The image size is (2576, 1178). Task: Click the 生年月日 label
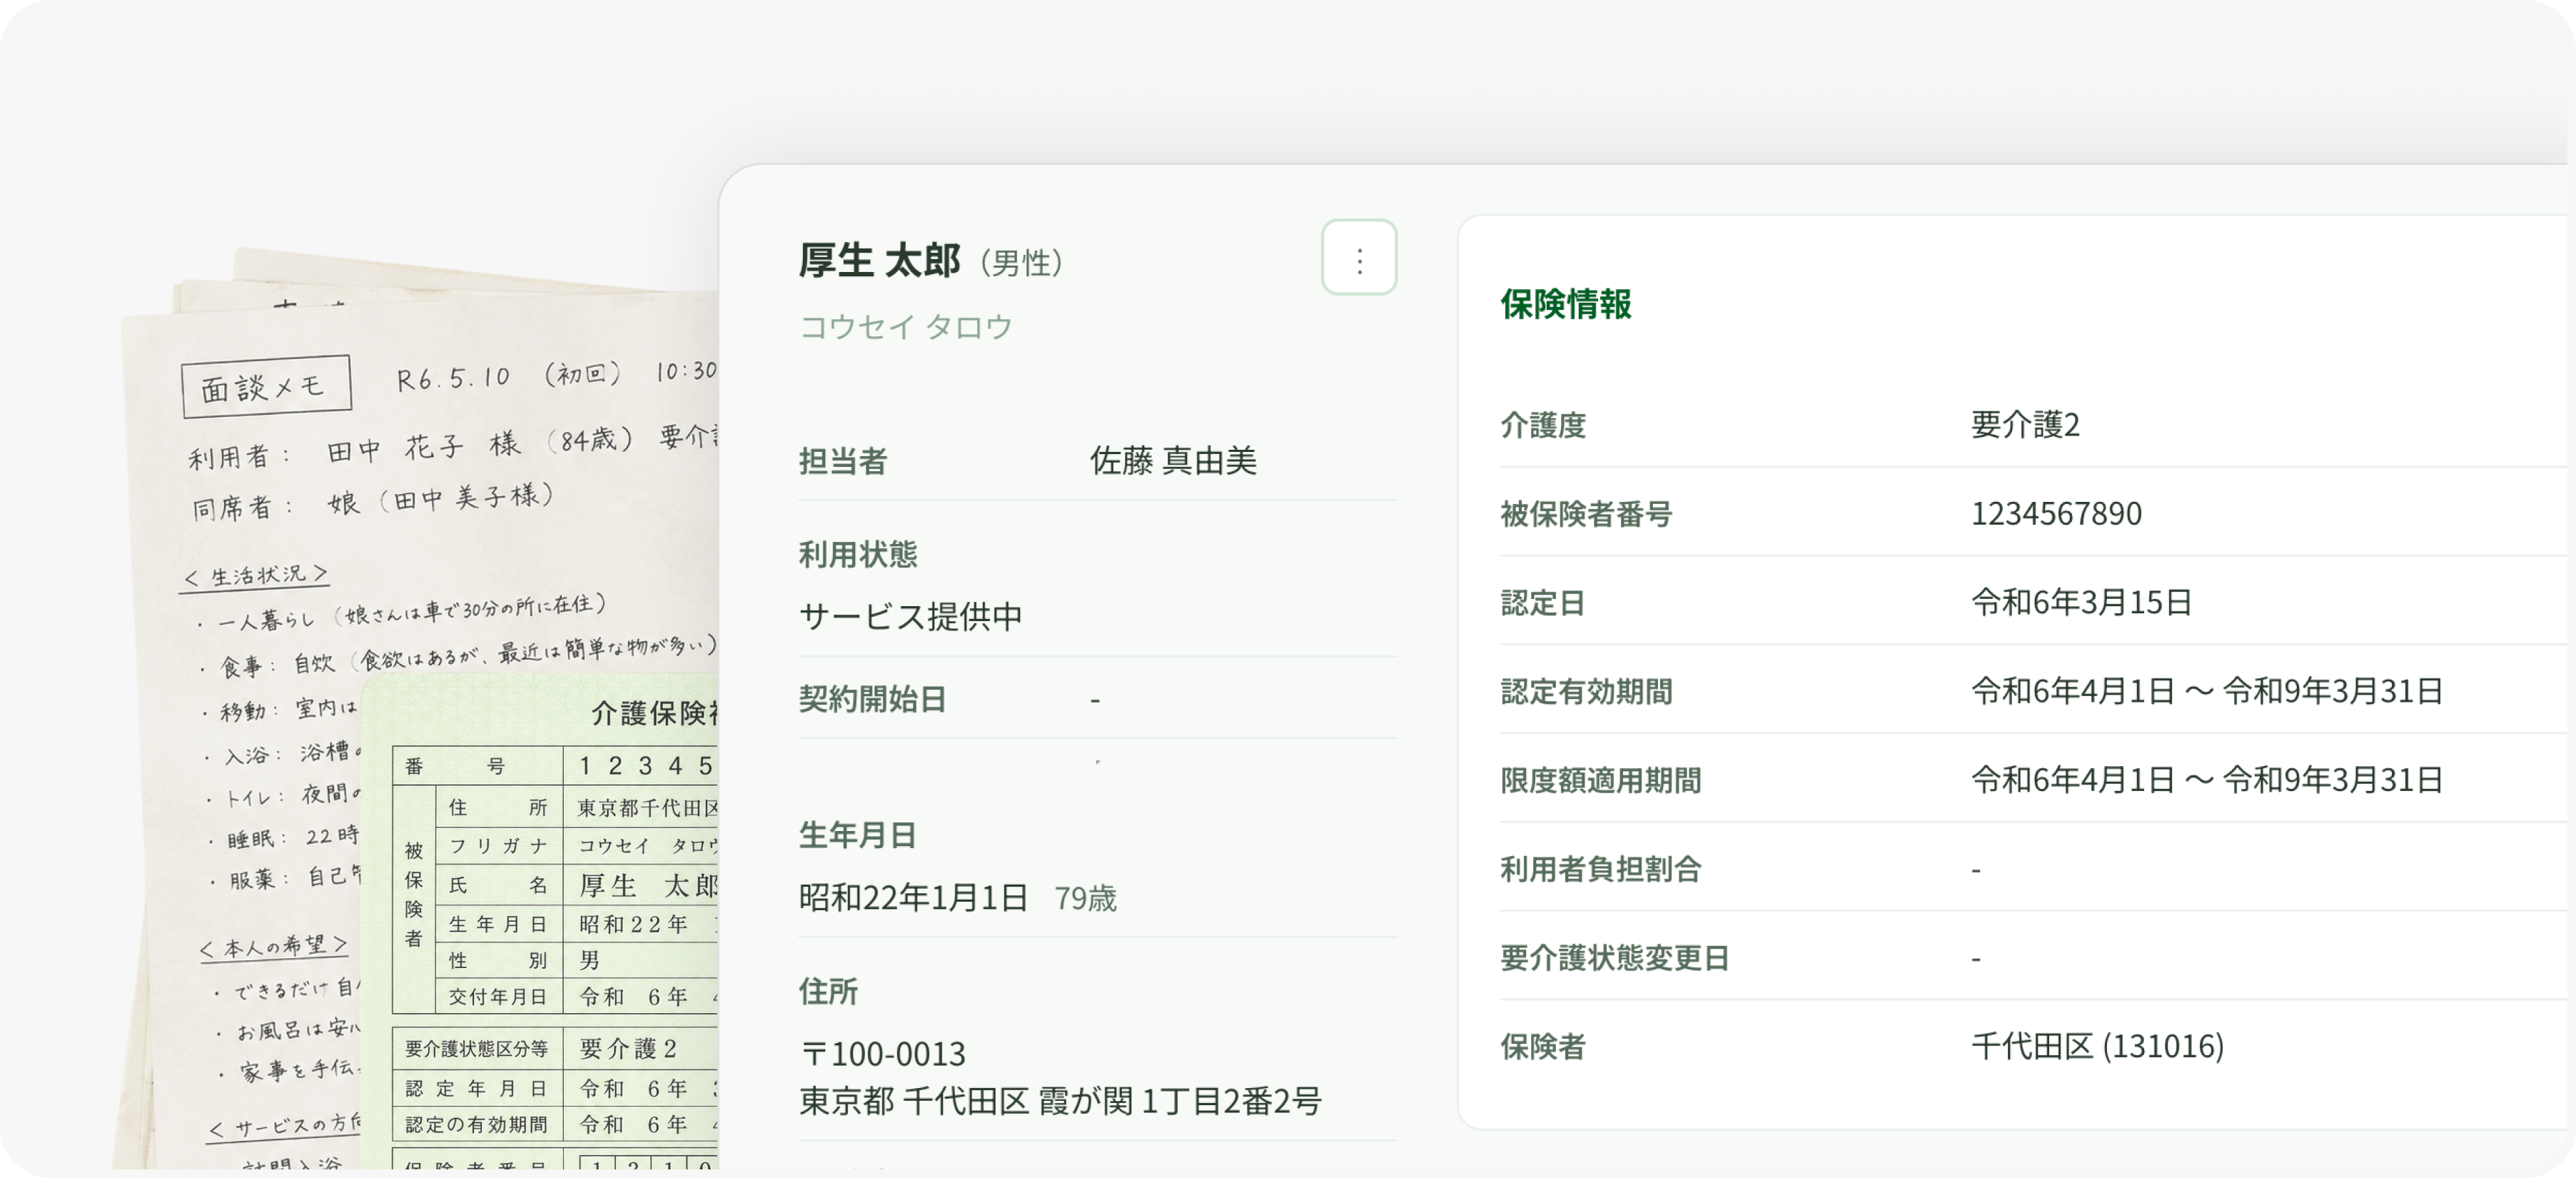click(858, 835)
